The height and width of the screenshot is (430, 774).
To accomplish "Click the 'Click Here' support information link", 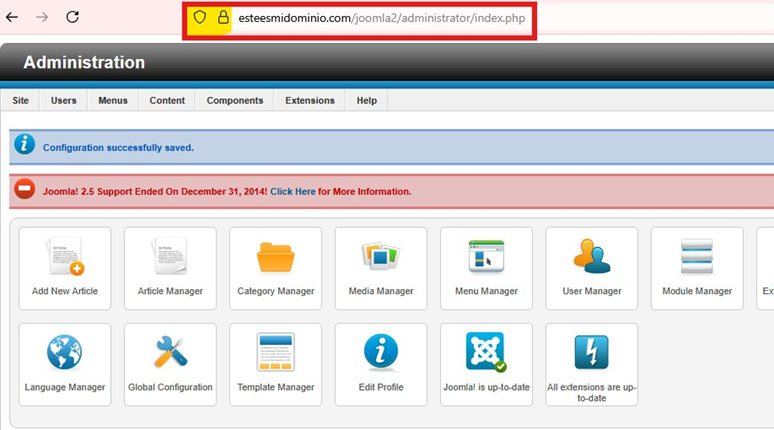I will pos(293,192).
